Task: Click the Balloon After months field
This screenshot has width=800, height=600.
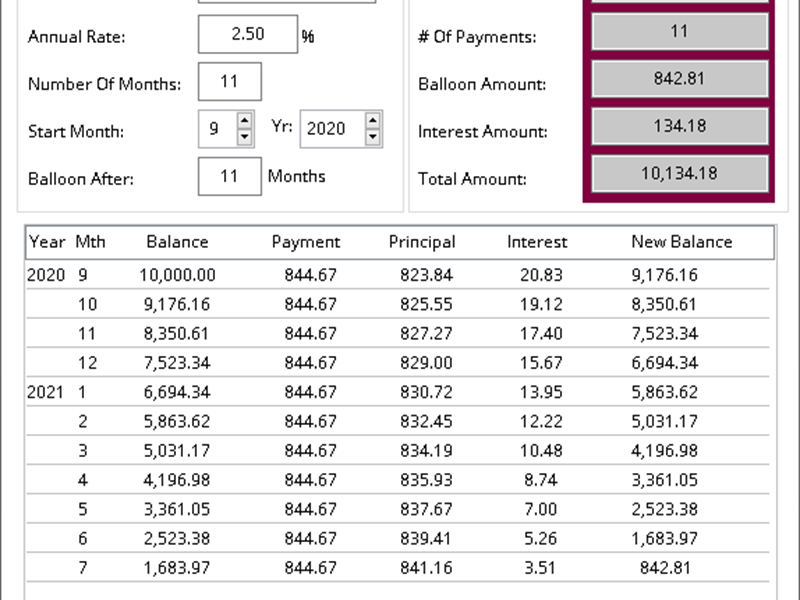Action: click(231, 176)
